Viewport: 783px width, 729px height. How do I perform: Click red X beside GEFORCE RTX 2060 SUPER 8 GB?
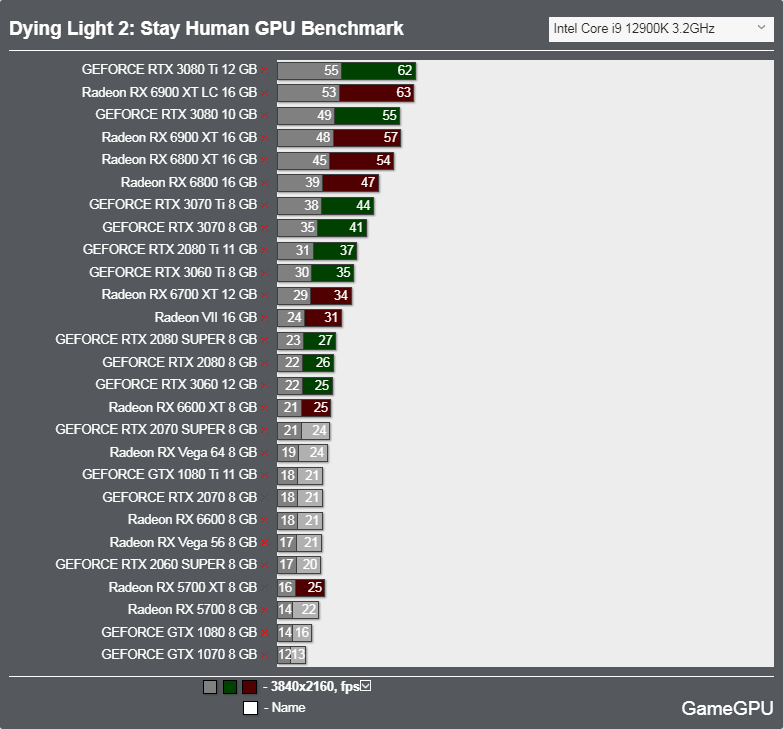coord(265,565)
